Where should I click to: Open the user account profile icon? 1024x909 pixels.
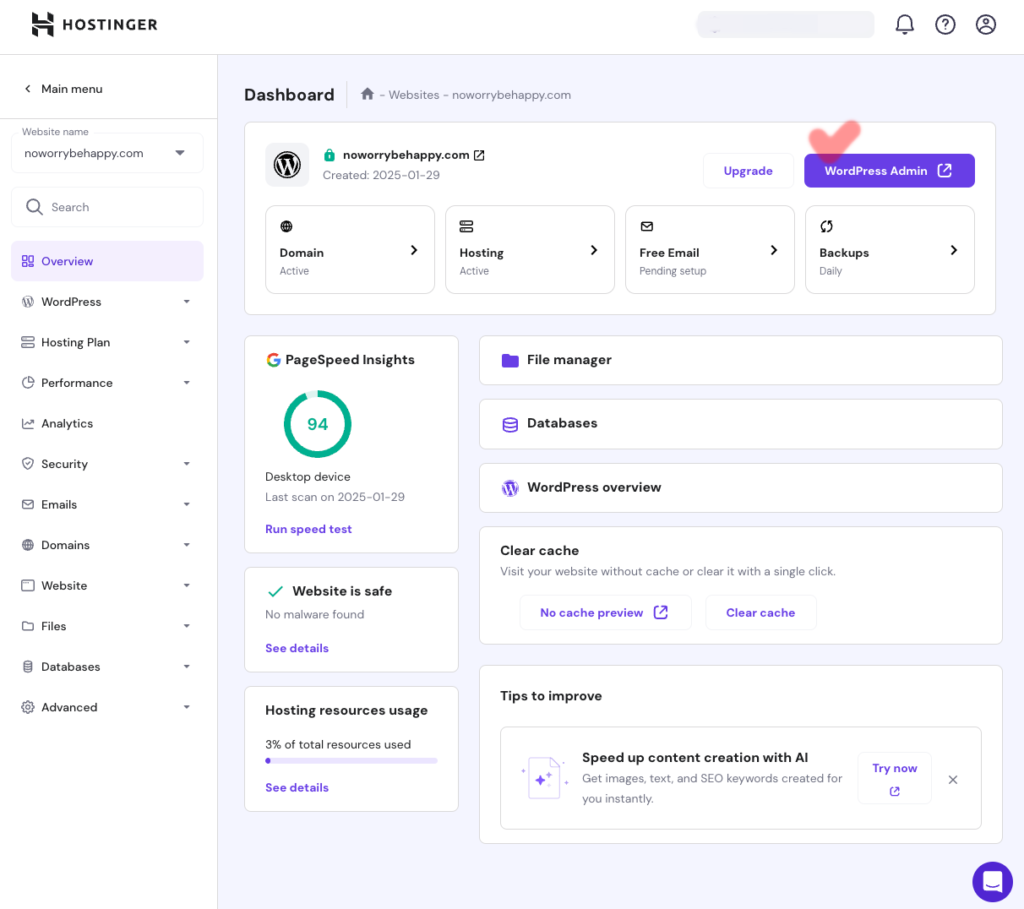point(985,25)
